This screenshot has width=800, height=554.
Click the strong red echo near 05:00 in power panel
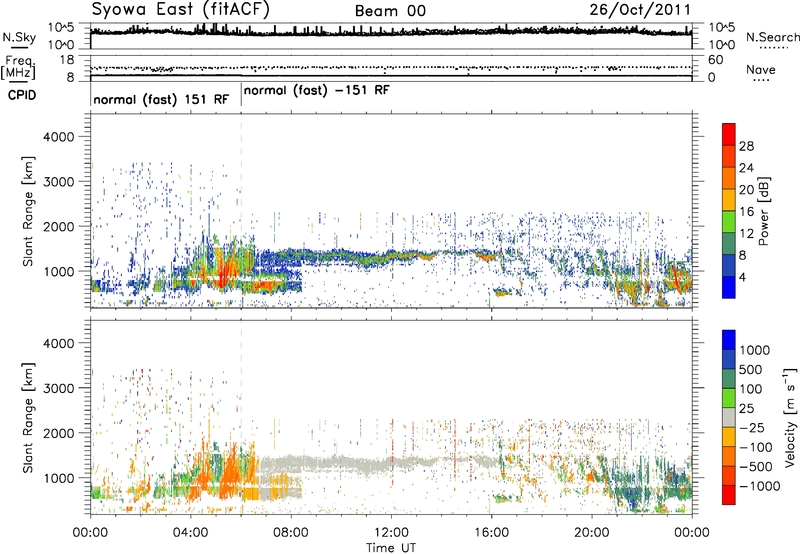223,274
